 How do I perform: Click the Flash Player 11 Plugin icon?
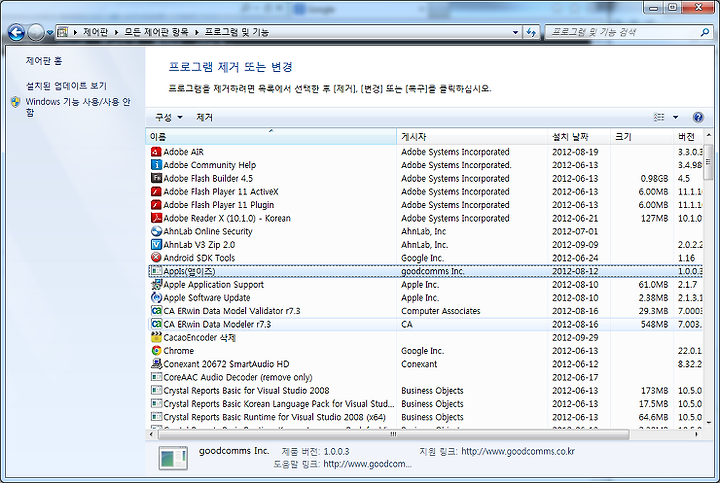[x=156, y=205]
